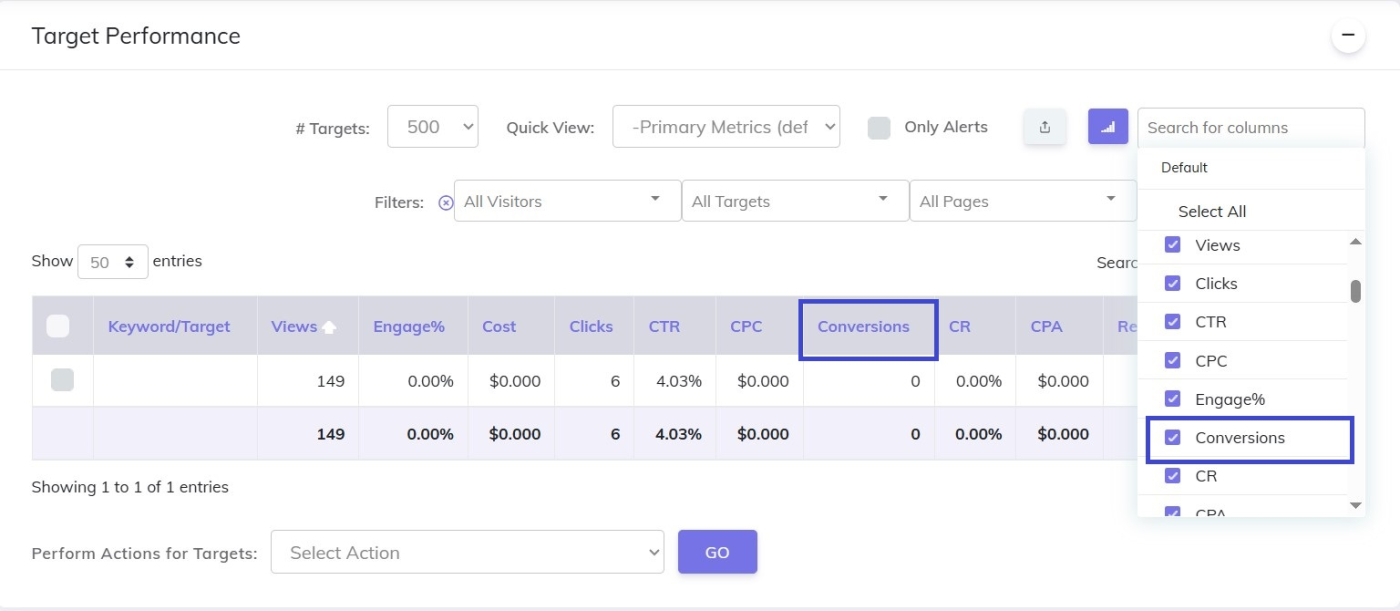Toggle the Only Alerts checkbox

coord(879,128)
